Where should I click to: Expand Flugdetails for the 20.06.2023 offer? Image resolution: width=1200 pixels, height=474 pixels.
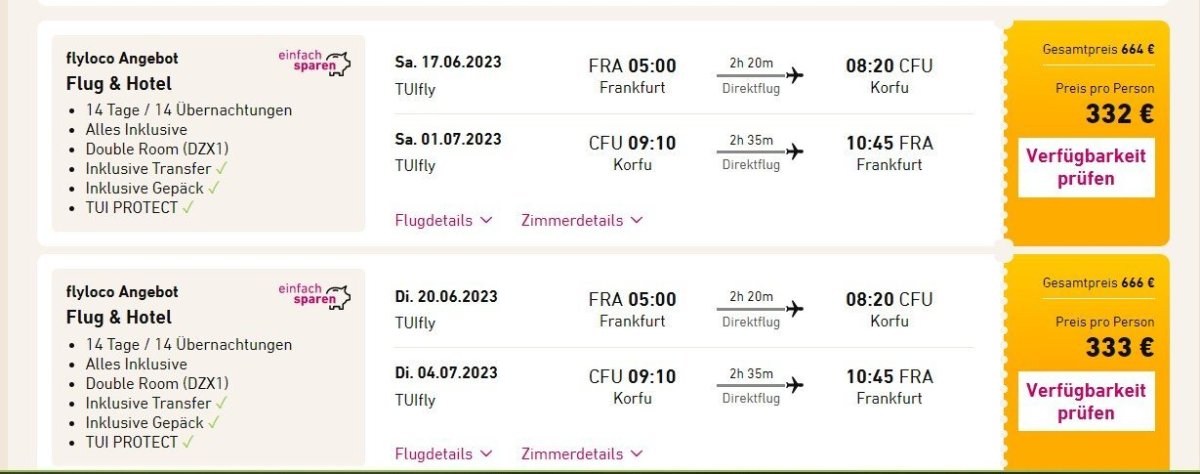click(443, 454)
